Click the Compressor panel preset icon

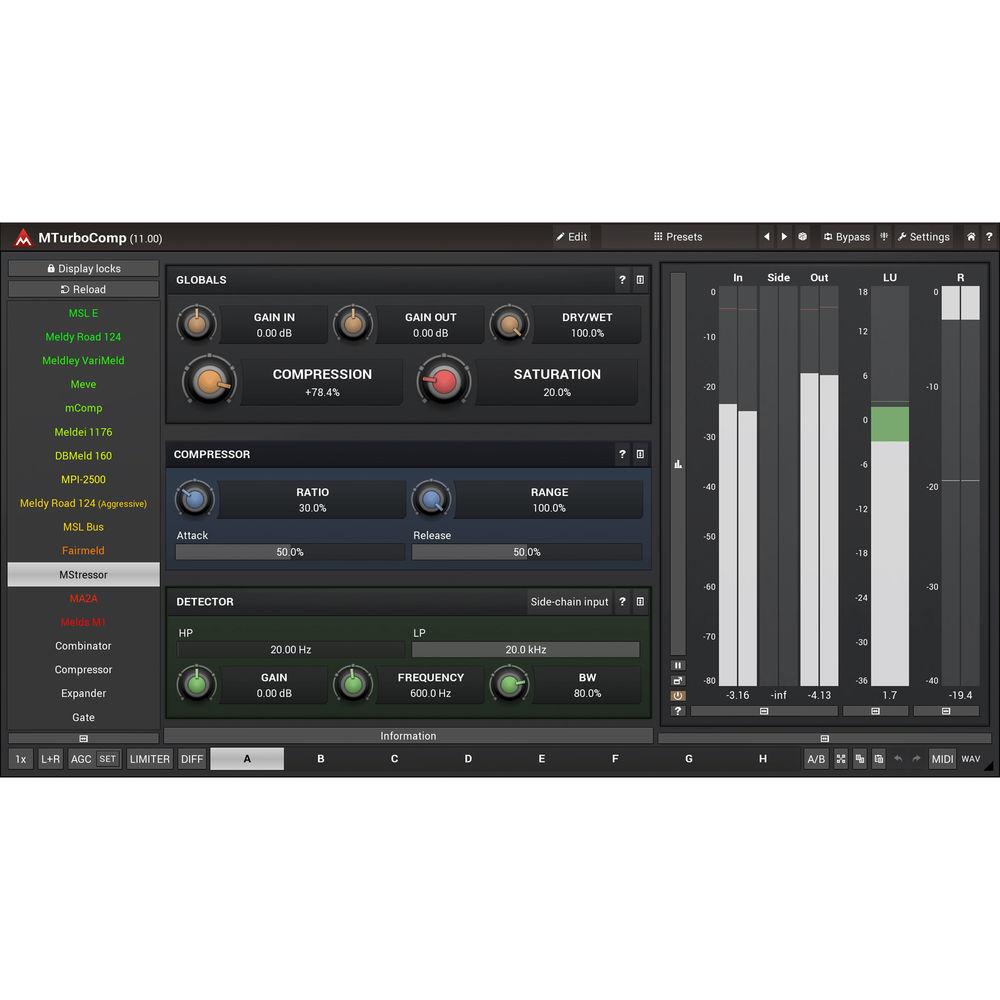click(x=640, y=454)
